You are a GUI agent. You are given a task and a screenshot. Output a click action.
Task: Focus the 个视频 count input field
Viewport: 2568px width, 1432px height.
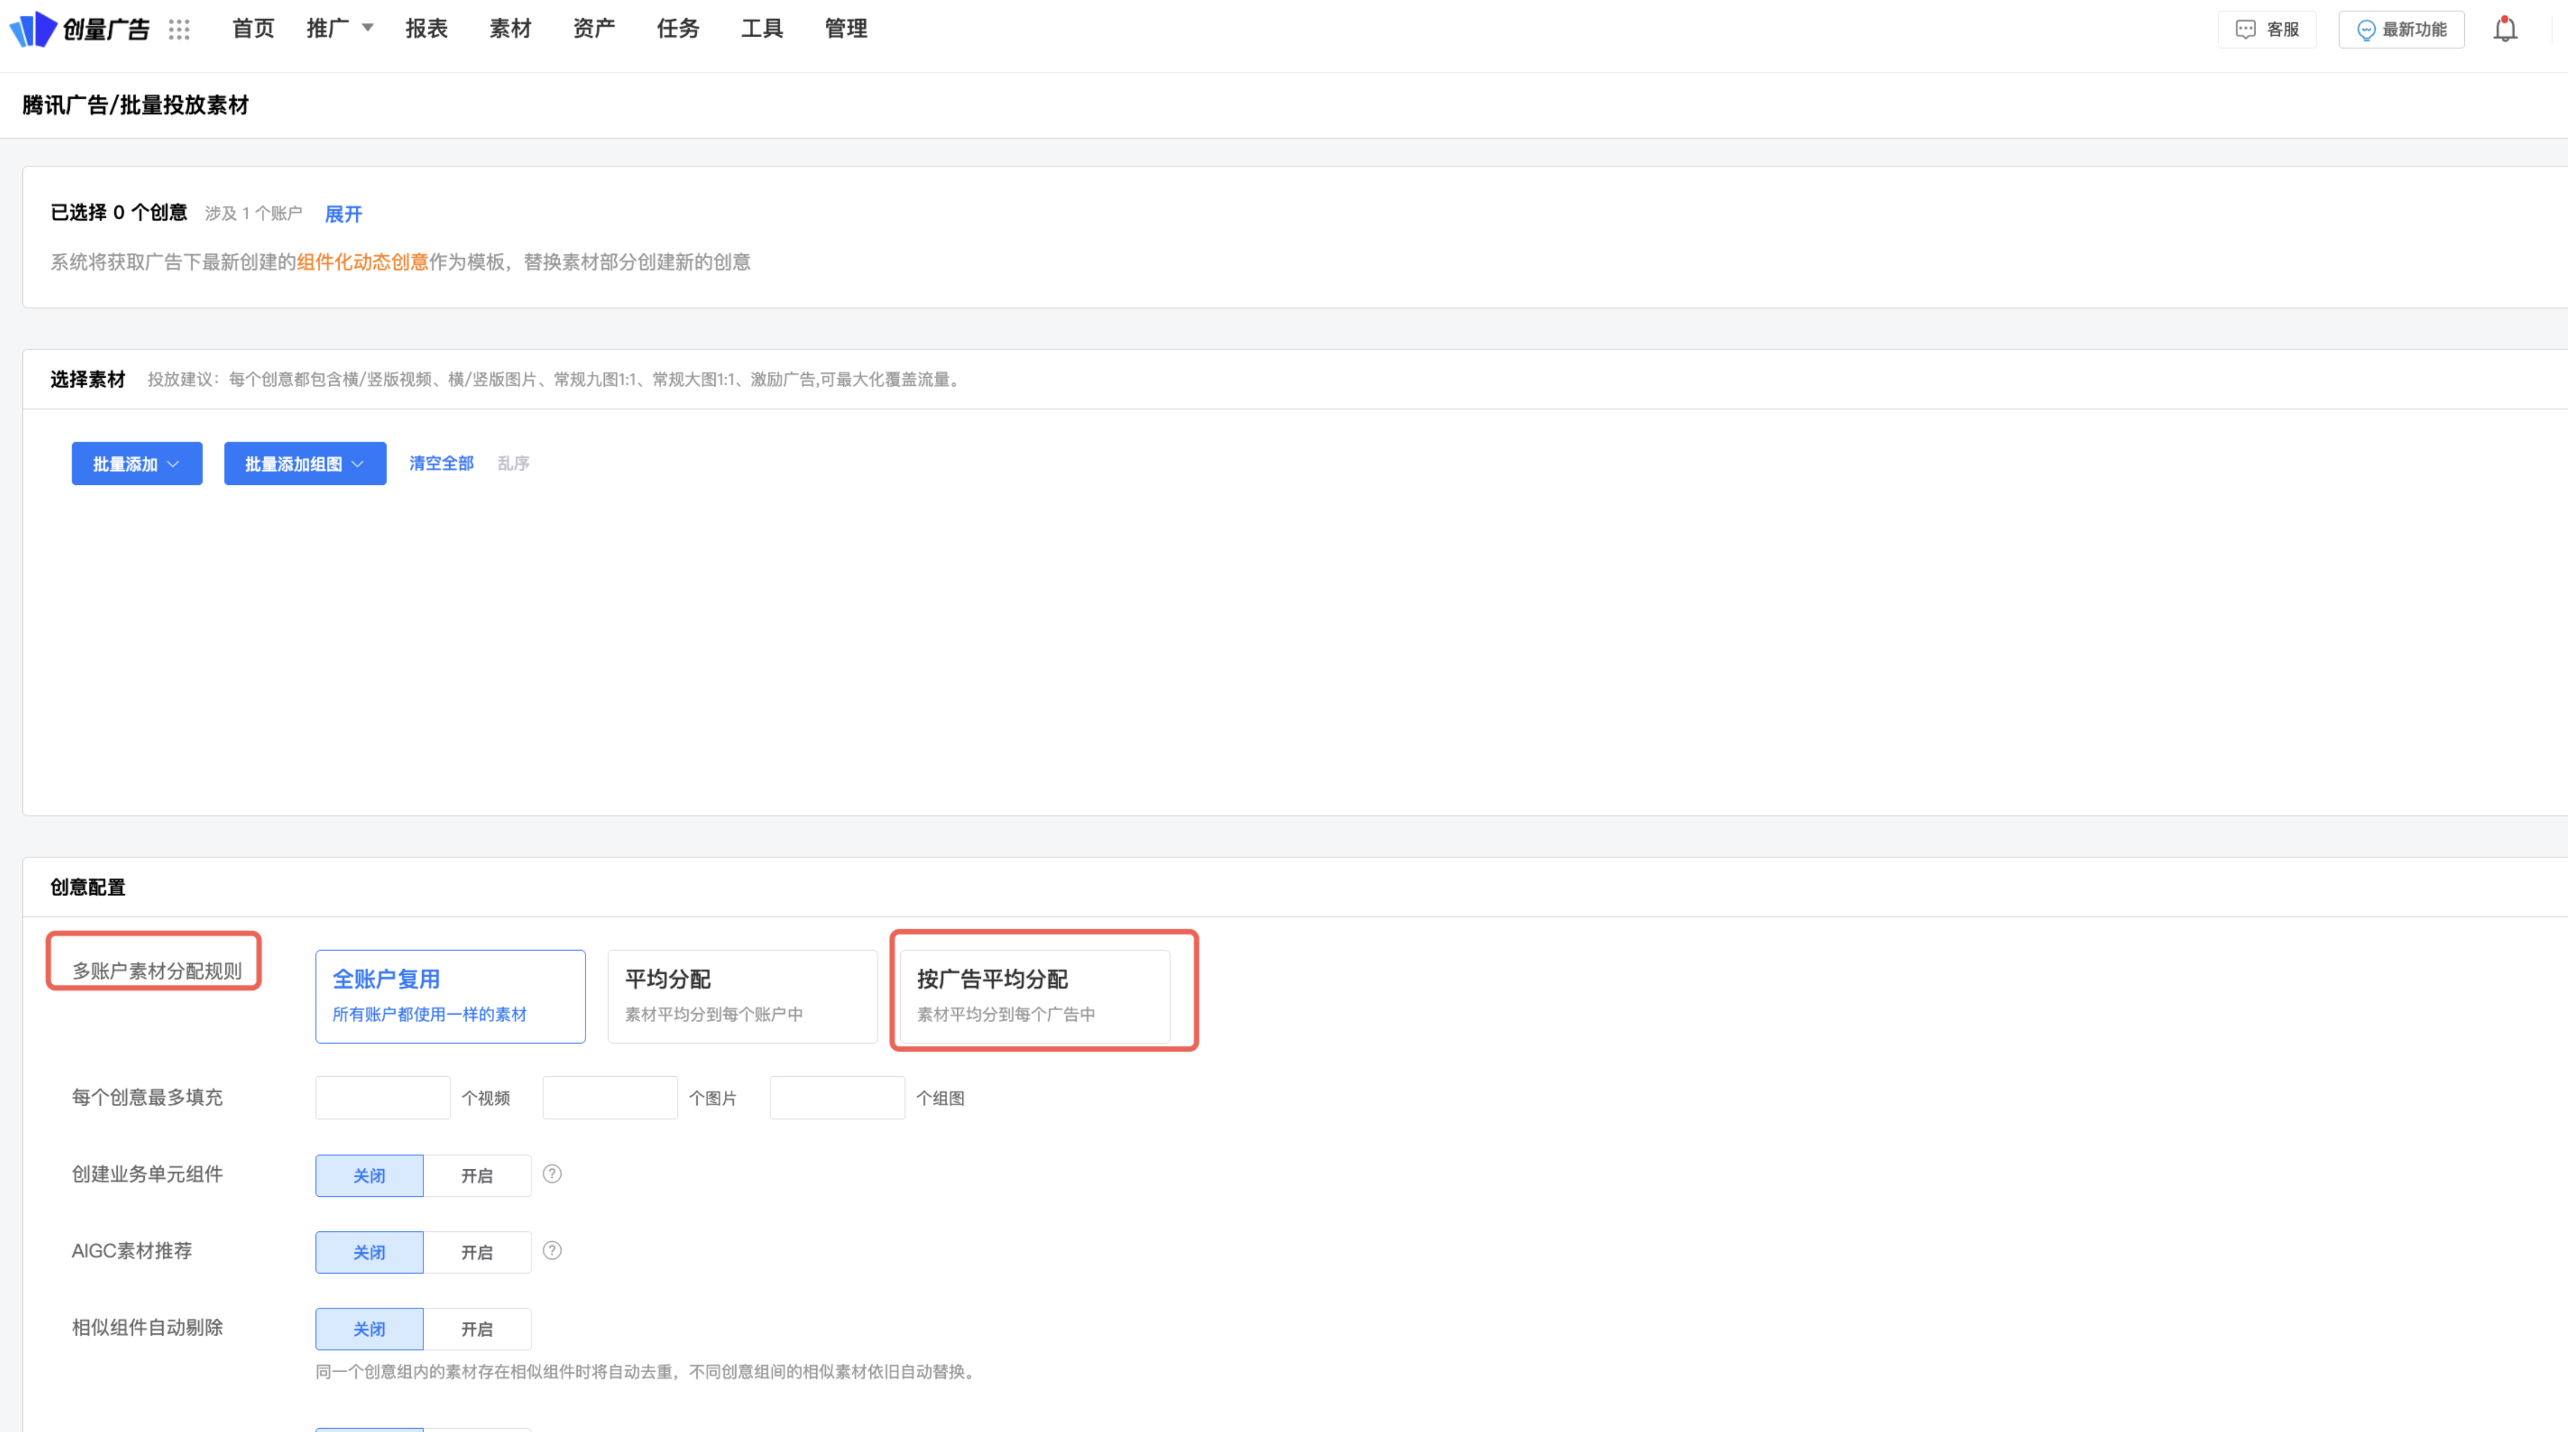[x=382, y=1098]
